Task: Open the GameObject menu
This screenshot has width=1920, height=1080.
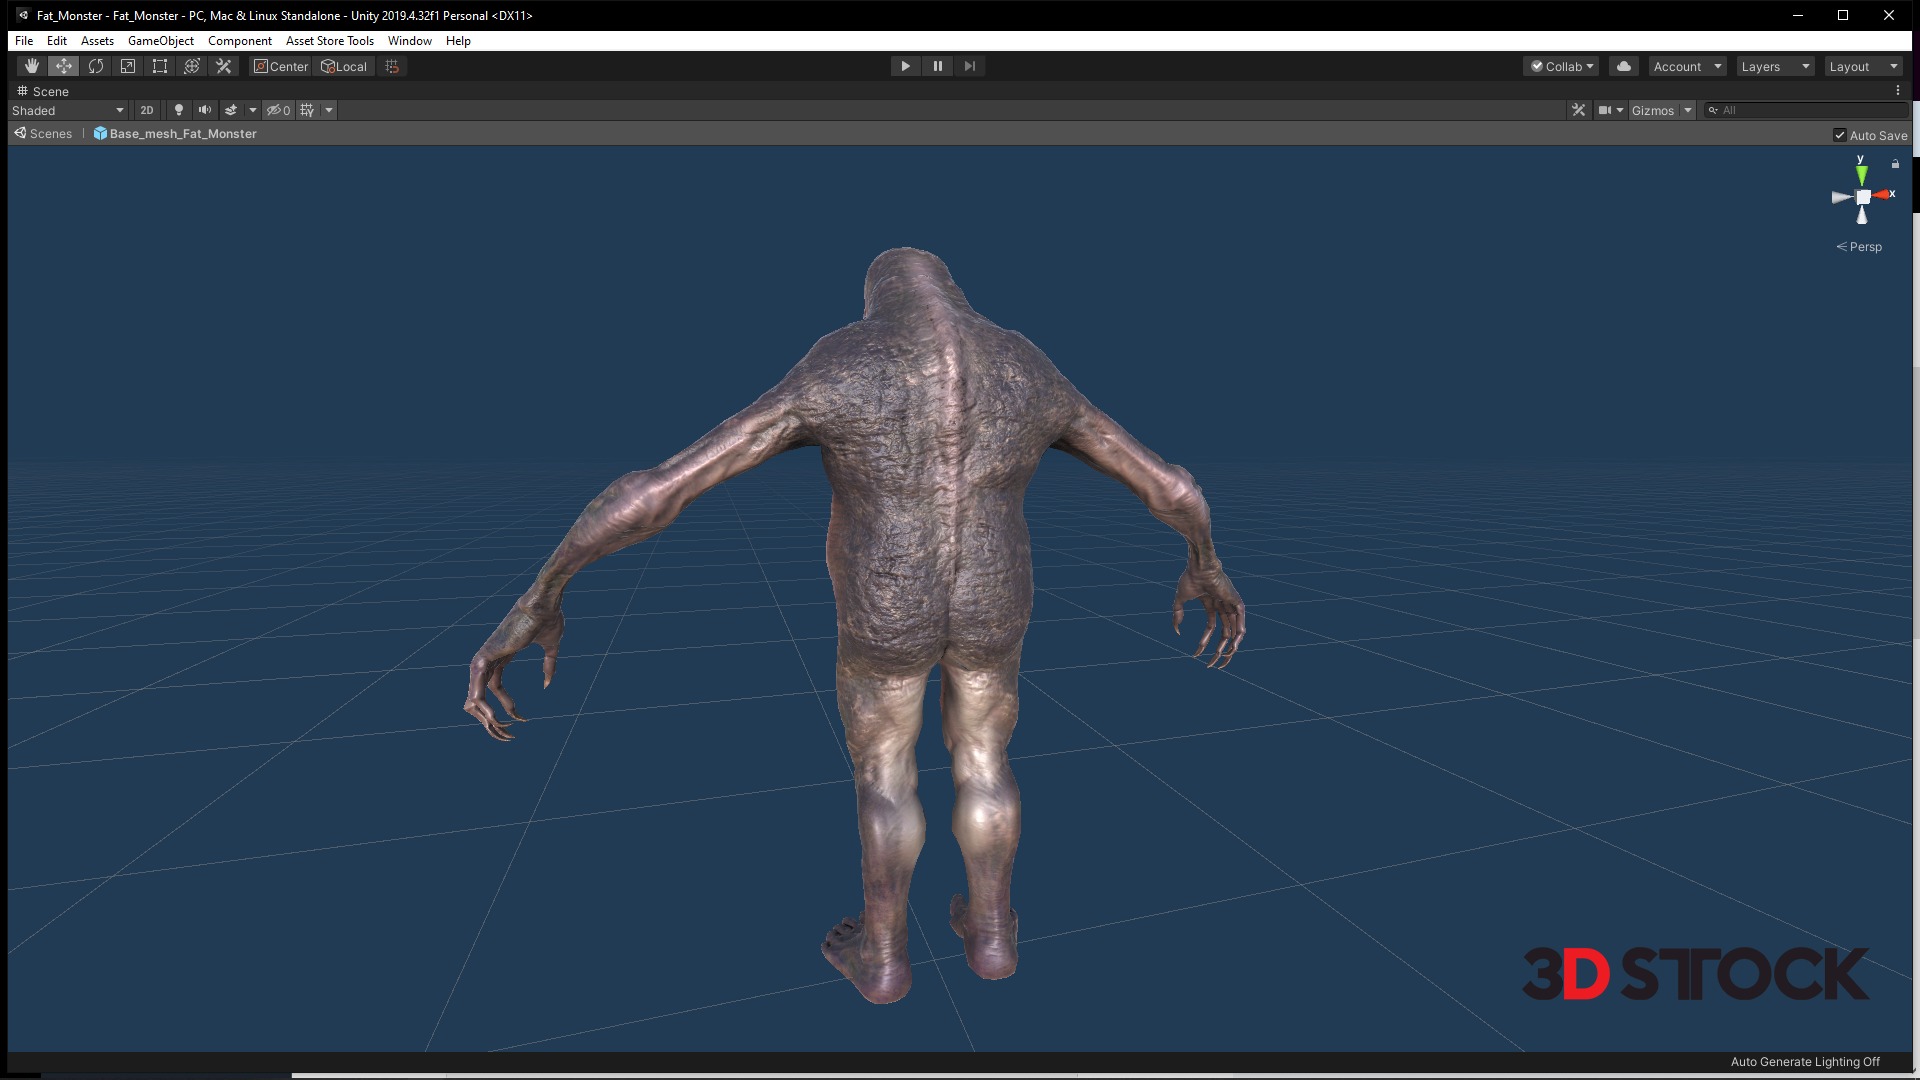Action: (x=160, y=41)
